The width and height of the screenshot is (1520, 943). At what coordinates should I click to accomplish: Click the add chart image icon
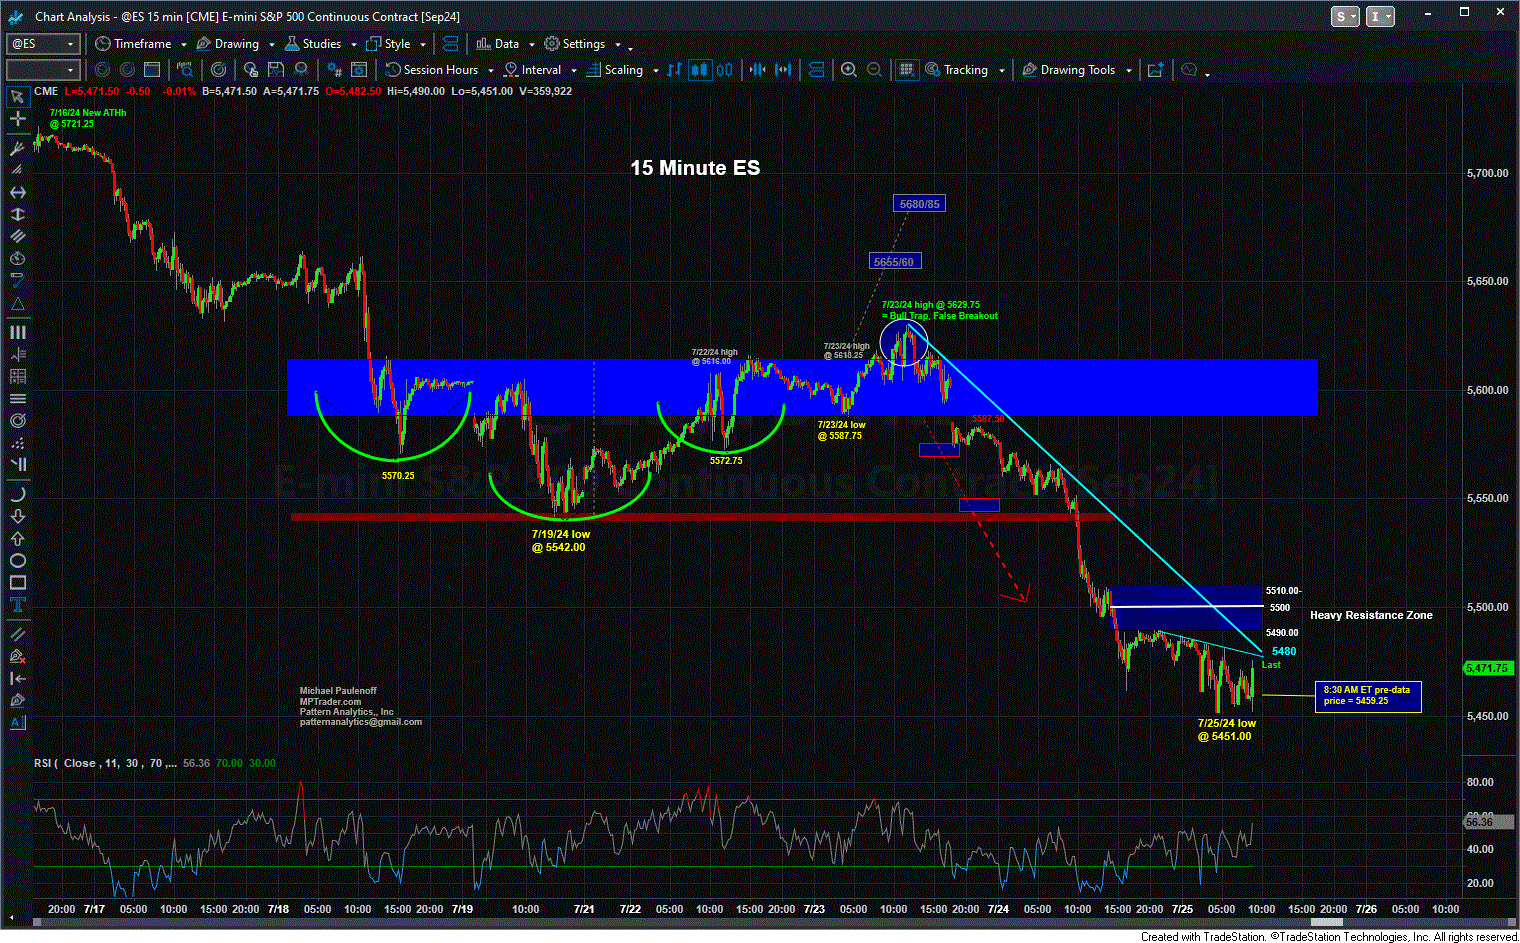(x=1155, y=70)
